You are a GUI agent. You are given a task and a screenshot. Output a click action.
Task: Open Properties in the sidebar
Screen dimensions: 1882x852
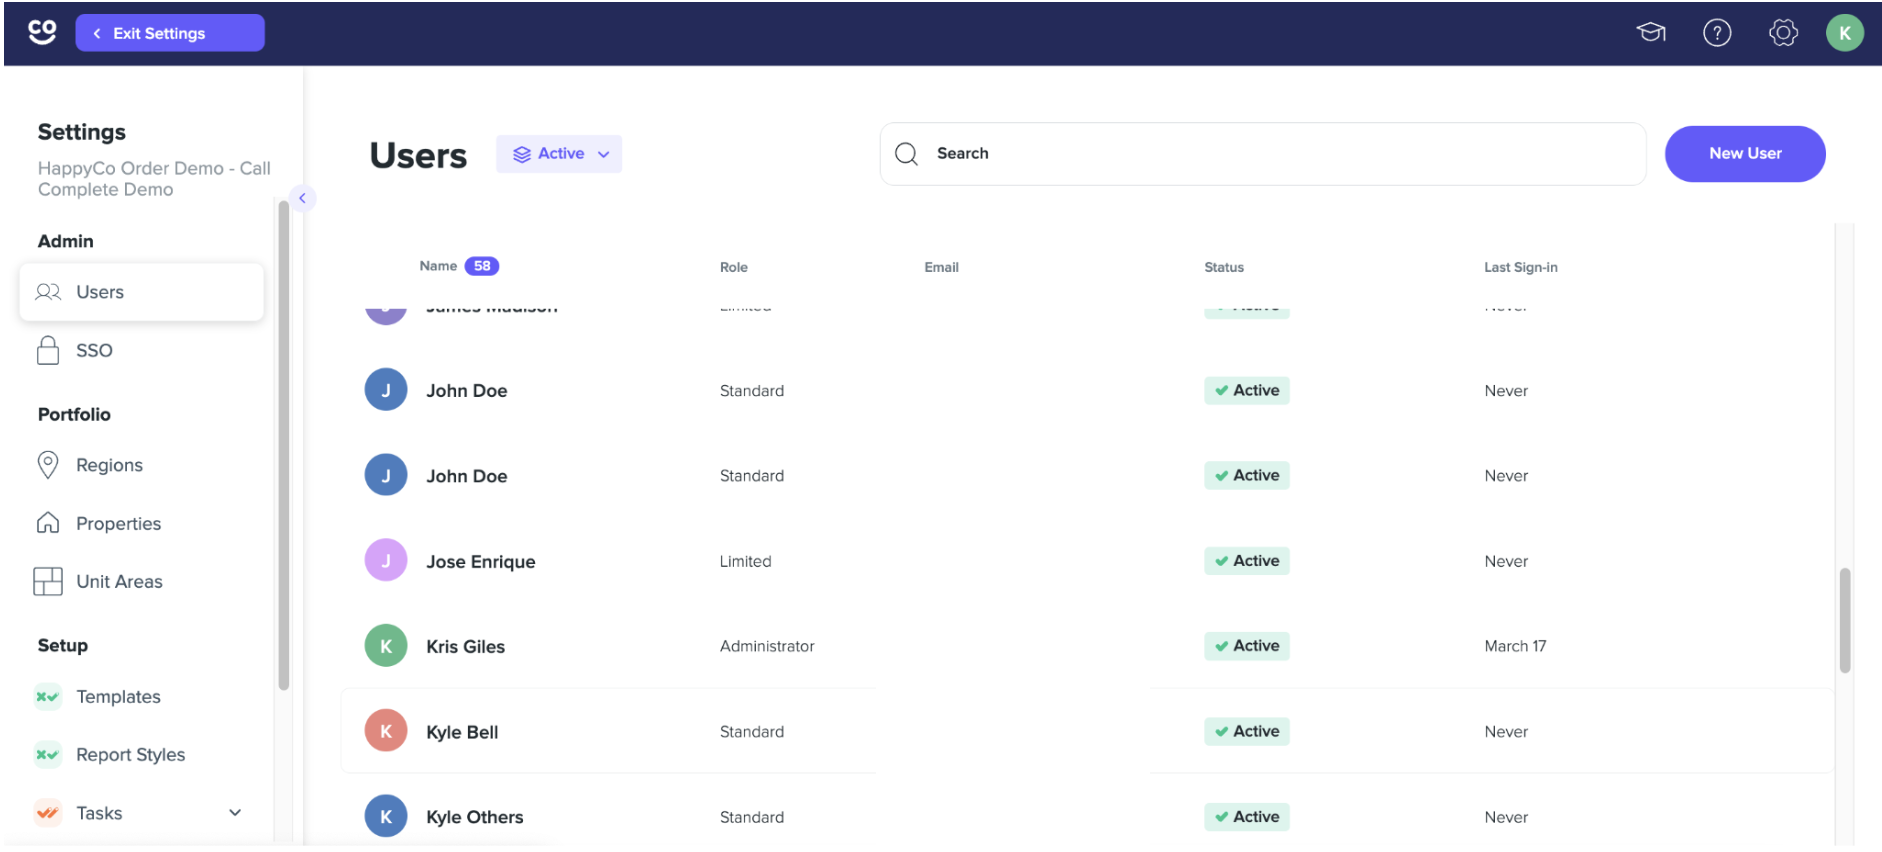pyautogui.click(x=118, y=524)
